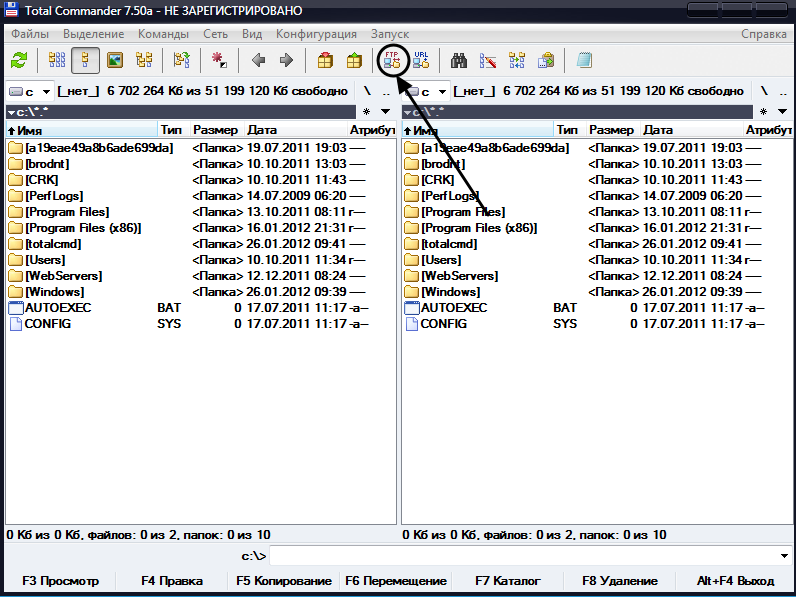Sort left panel by Дата column
Screen dimensions: 796x597
pos(296,130)
